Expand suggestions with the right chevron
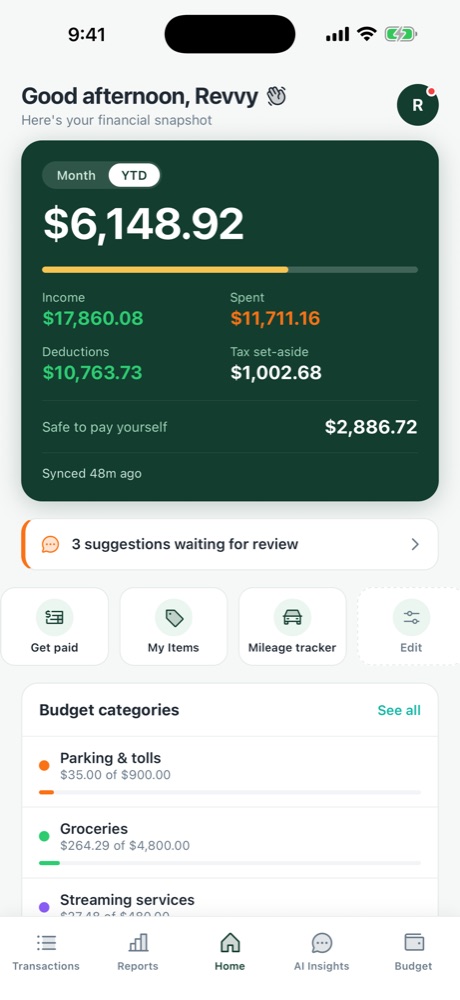 click(415, 544)
